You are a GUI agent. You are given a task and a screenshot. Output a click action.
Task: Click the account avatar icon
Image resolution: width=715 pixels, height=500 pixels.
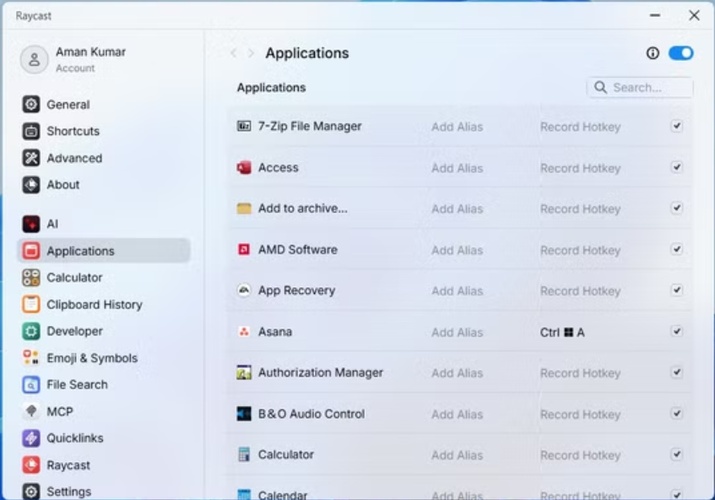34,60
